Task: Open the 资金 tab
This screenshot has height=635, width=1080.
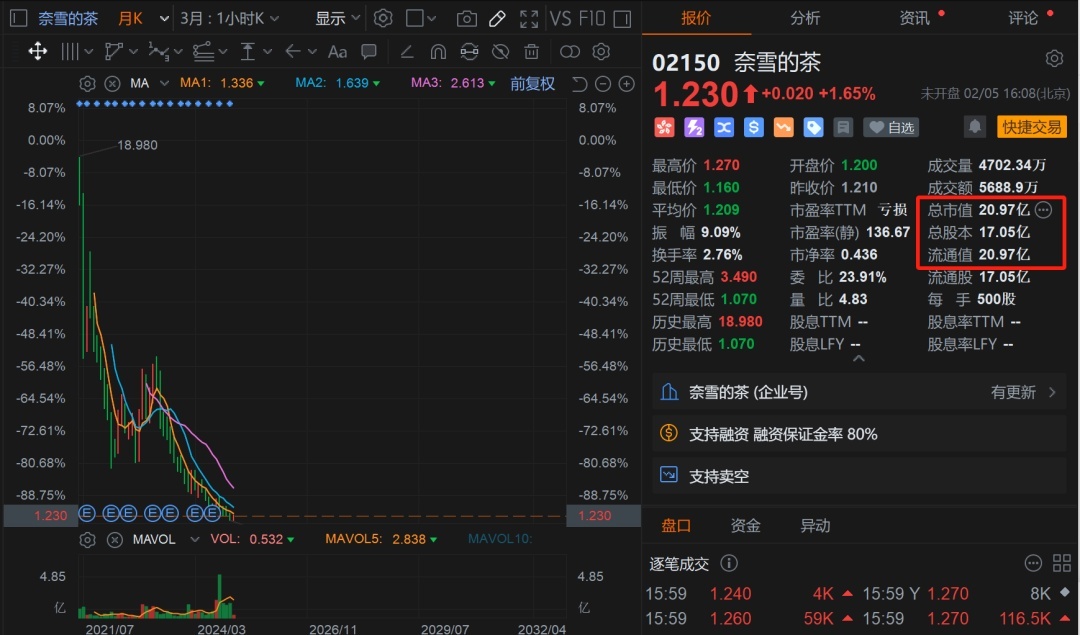Action: coord(745,526)
